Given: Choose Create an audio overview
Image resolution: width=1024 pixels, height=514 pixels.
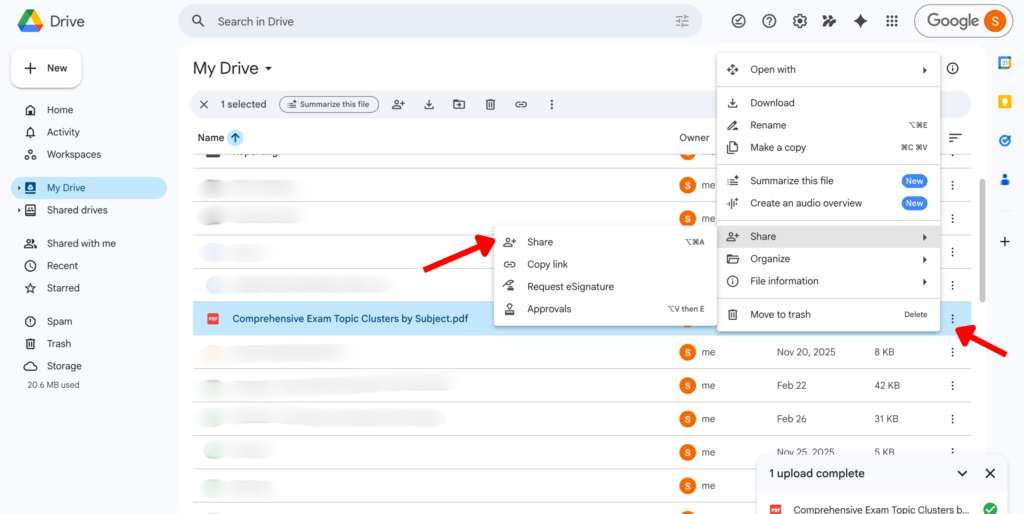Looking at the screenshot, I should (828, 203).
